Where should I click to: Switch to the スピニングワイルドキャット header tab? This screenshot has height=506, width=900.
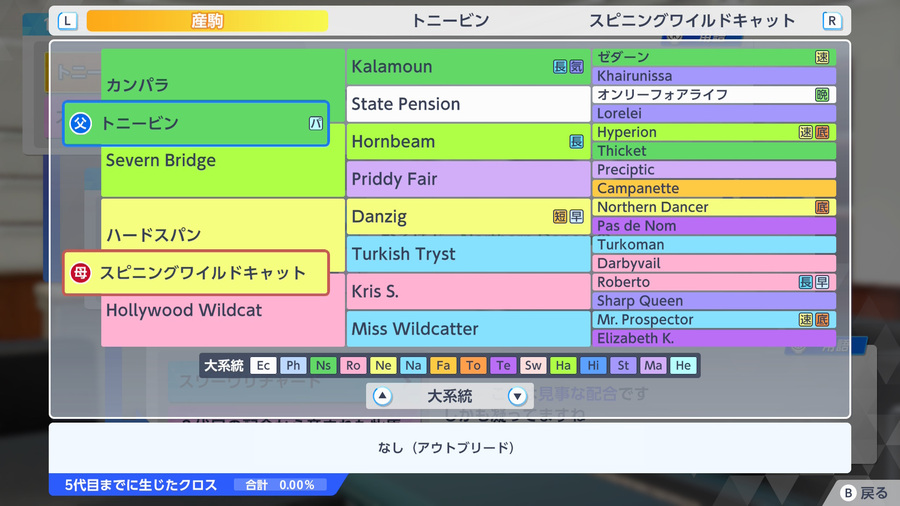click(x=692, y=21)
